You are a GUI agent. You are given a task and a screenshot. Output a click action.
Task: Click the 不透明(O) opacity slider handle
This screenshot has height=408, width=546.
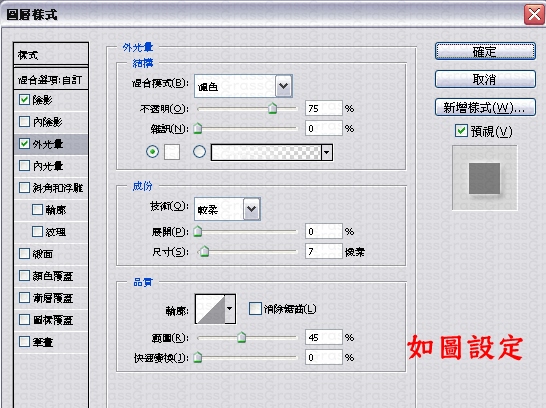click(273, 109)
